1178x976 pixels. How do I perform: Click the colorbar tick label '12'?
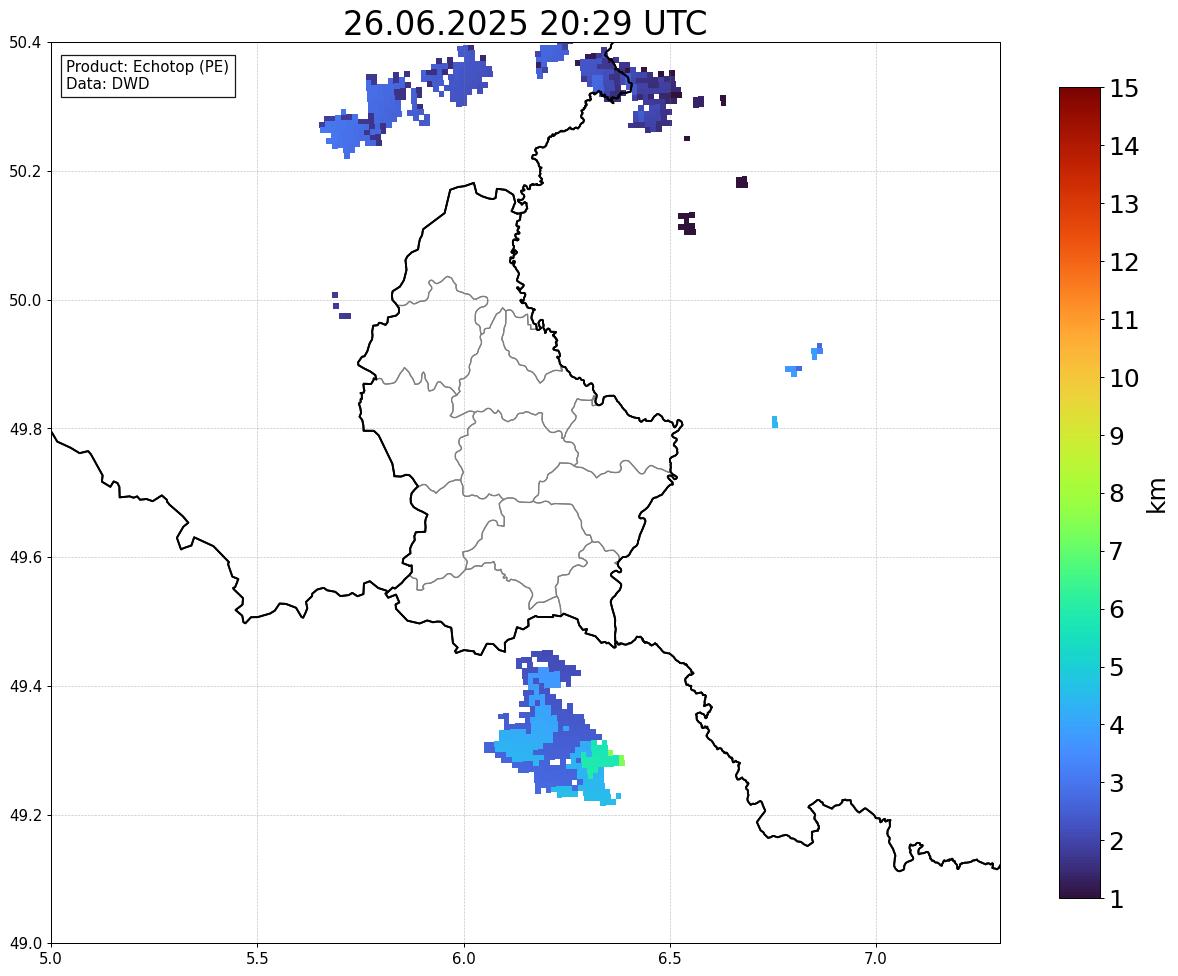[1124, 262]
